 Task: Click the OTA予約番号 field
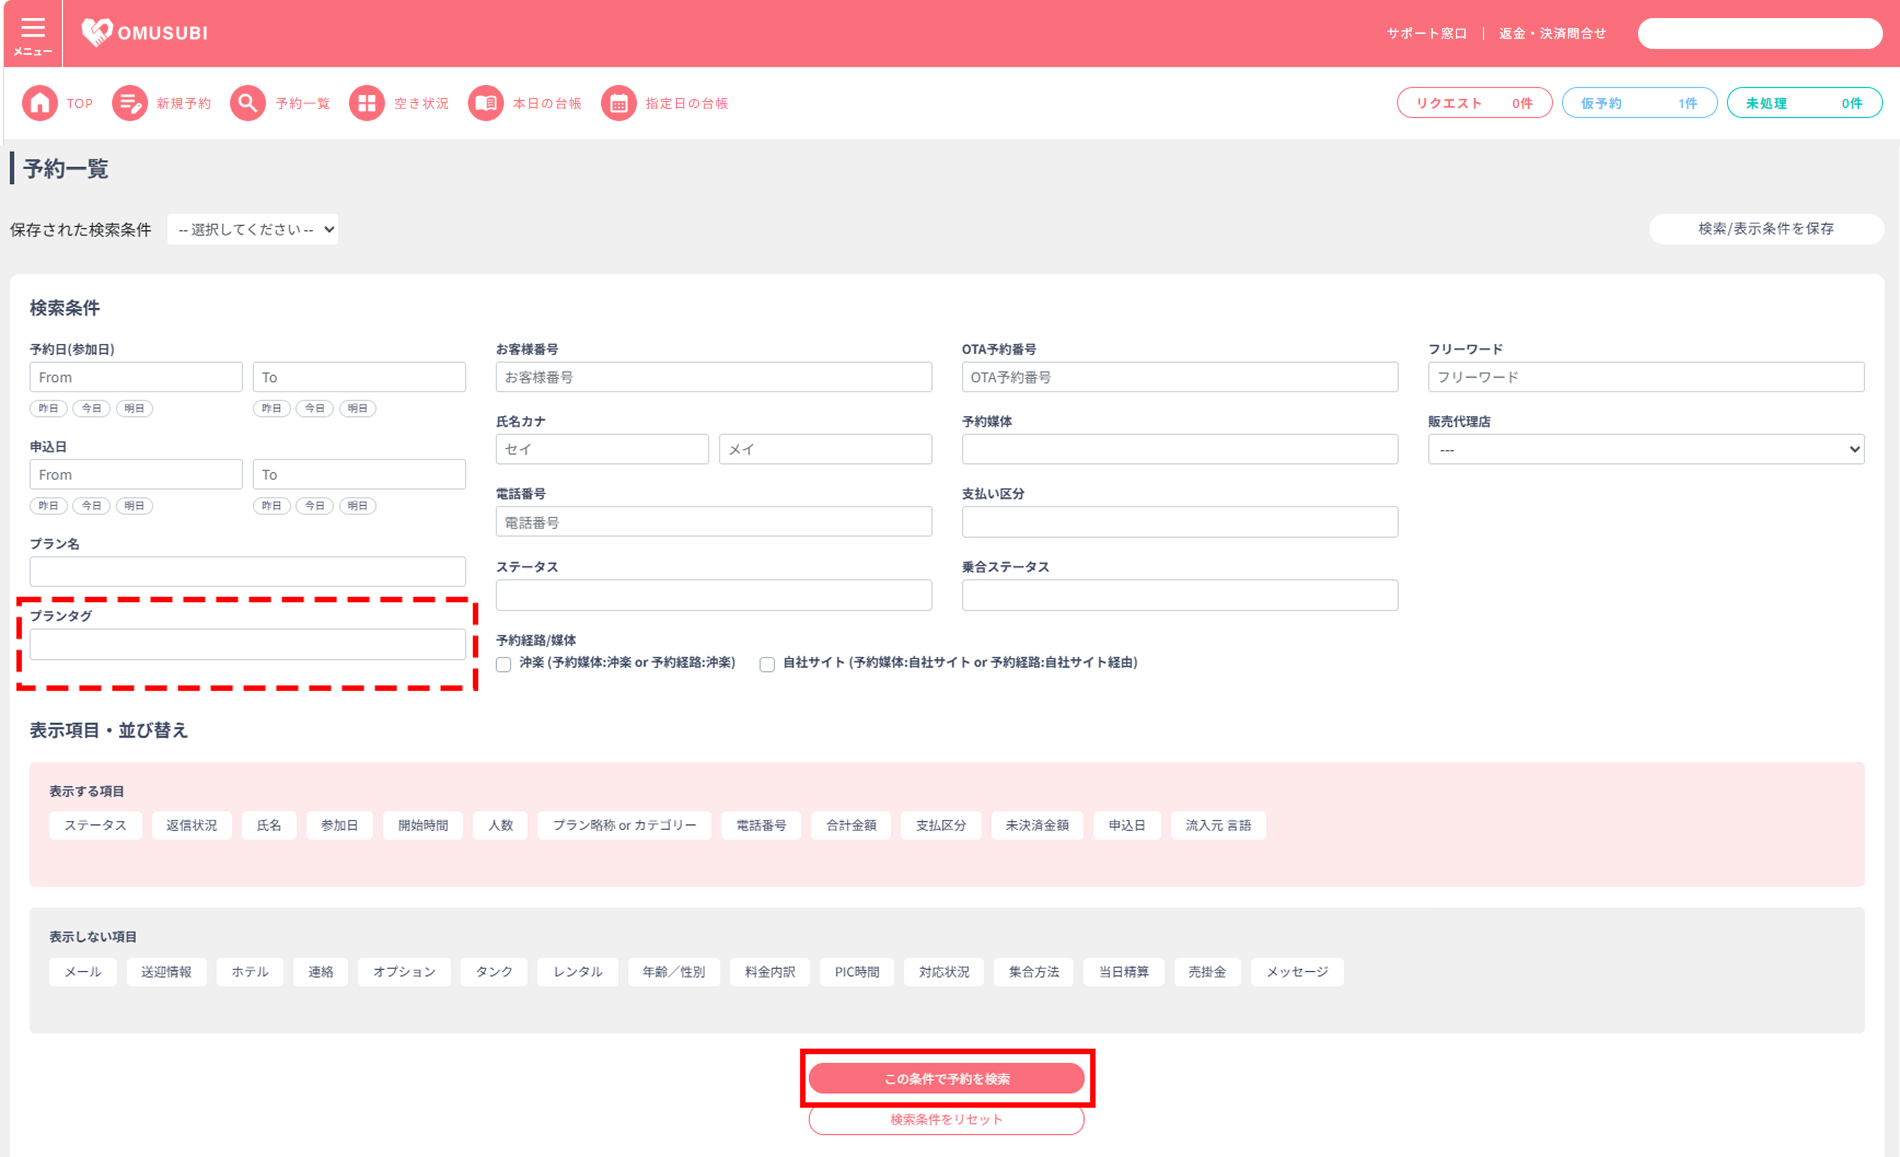click(x=1180, y=377)
